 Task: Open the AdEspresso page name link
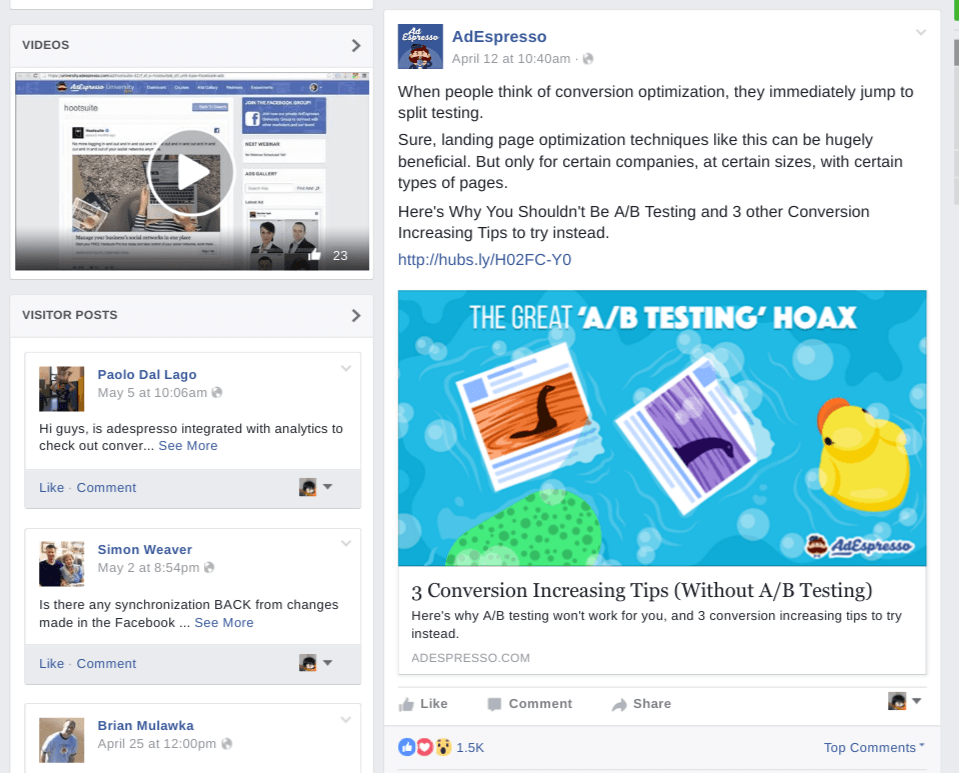coord(499,37)
